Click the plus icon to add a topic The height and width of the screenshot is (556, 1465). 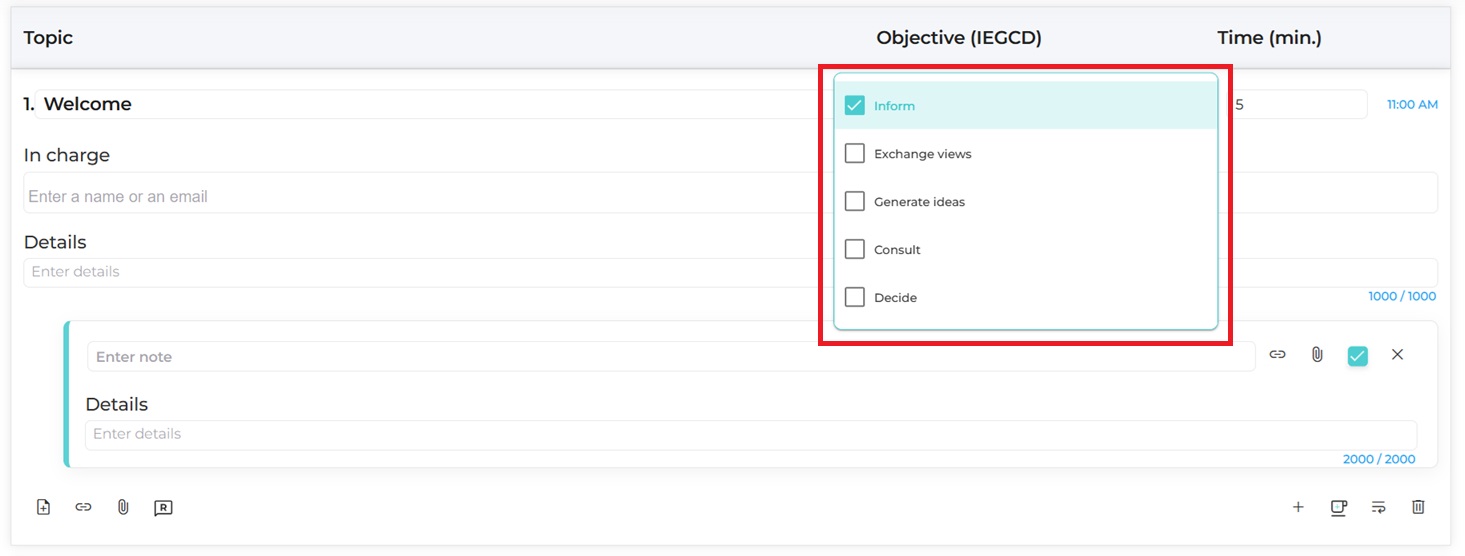1298,507
